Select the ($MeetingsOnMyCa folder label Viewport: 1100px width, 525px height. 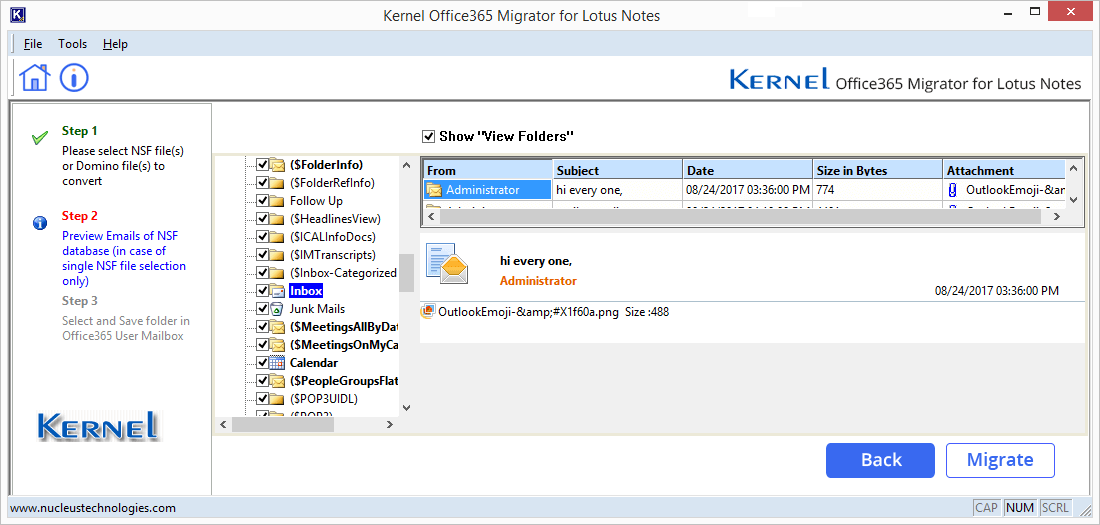[x=344, y=345]
